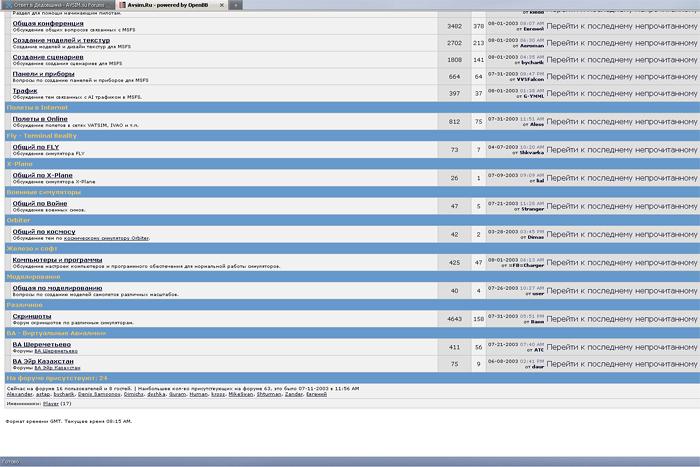Click the Железо и софт category header

tap(32, 249)
